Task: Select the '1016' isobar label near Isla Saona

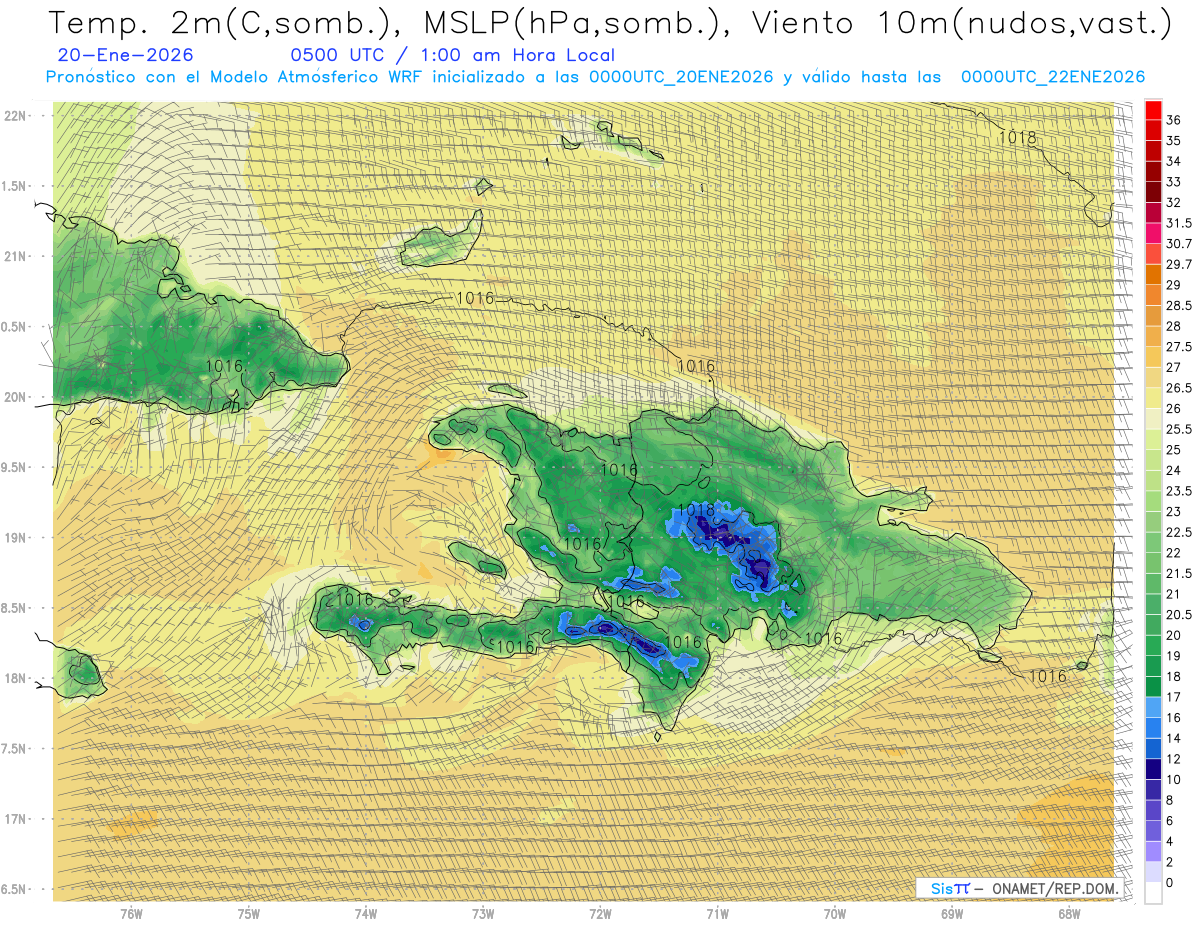Action: click(1047, 676)
